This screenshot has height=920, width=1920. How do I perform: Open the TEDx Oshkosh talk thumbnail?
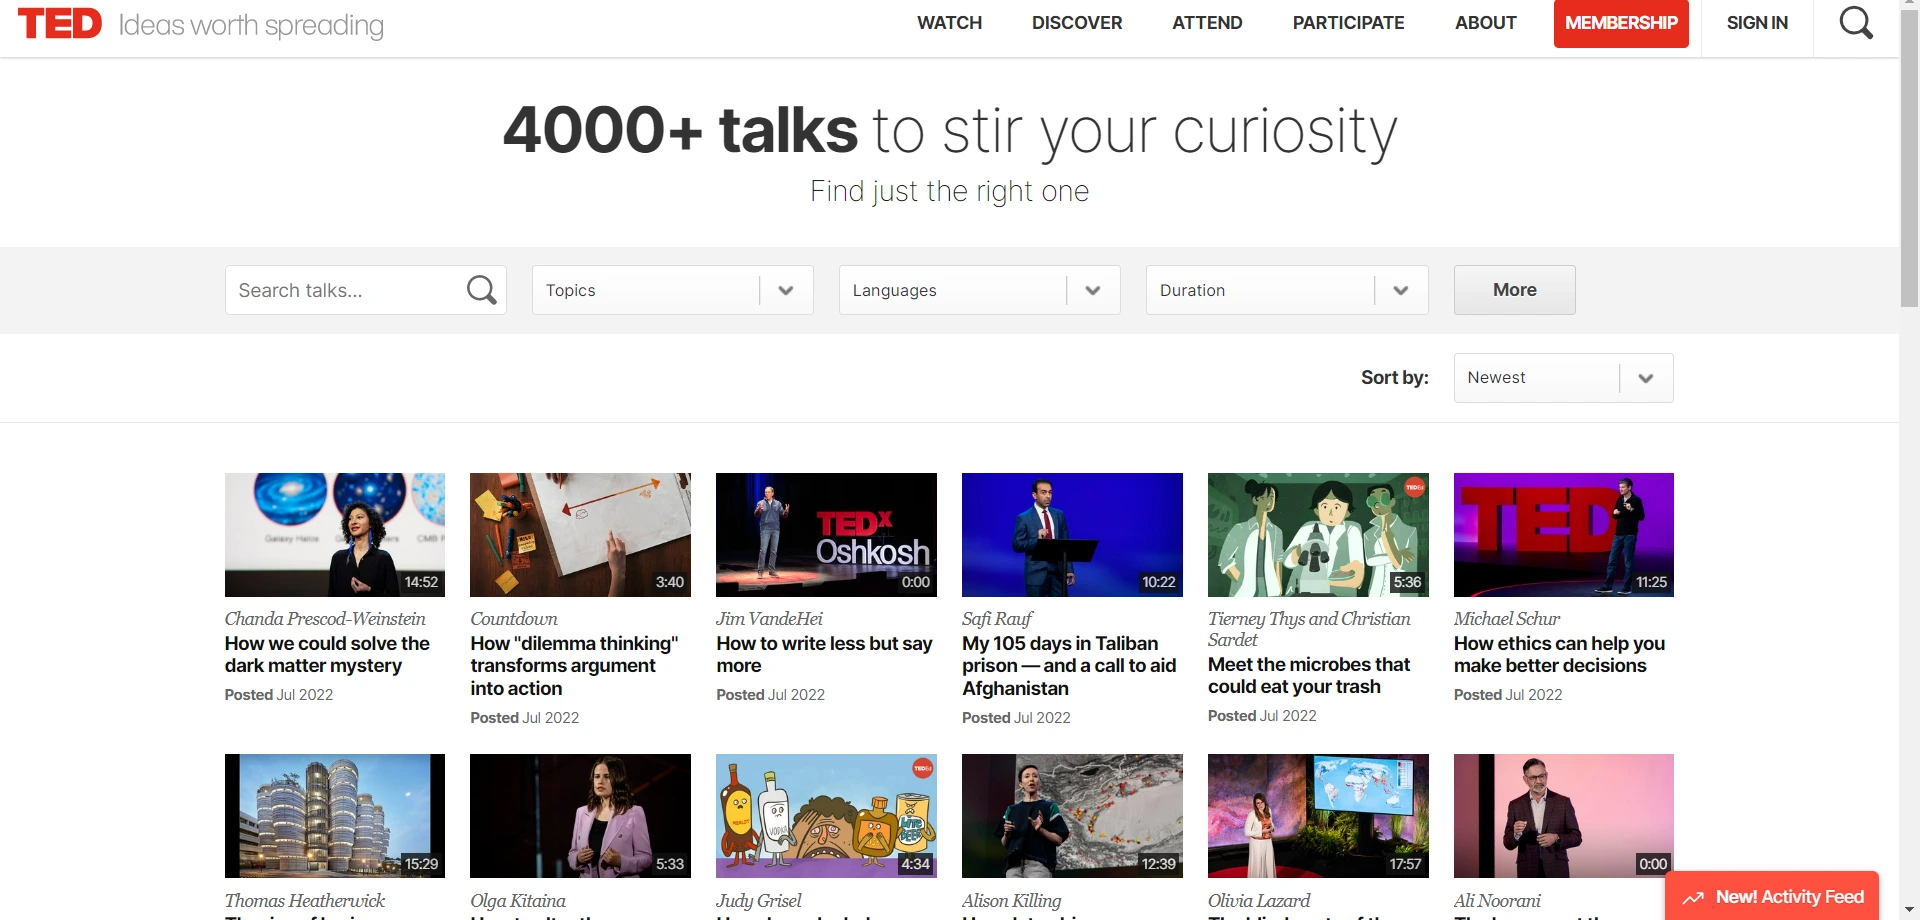[826, 535]
